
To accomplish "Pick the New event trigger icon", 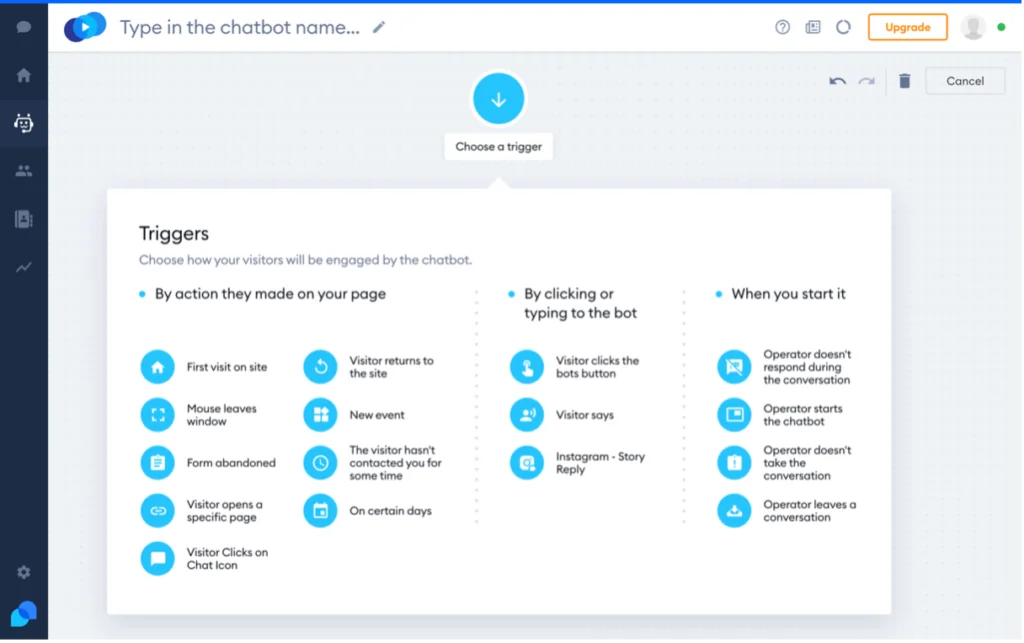I will (x=320, y=415).
